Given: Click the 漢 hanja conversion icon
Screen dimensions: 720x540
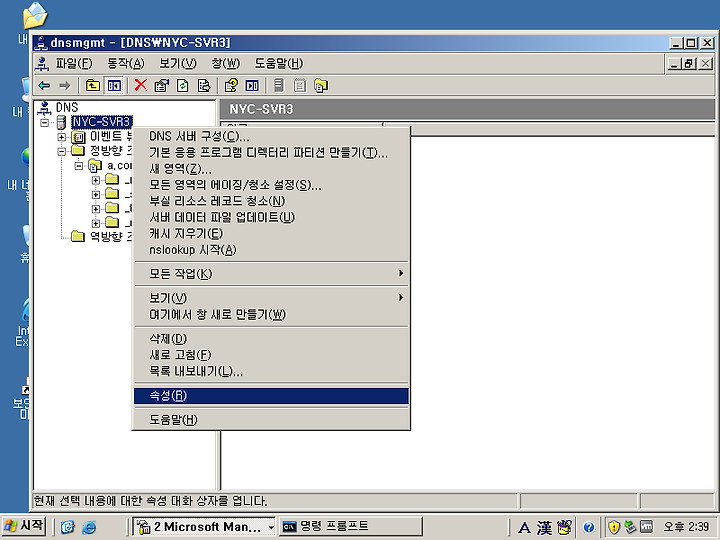Looking at the screenshot, I should 545,528.
